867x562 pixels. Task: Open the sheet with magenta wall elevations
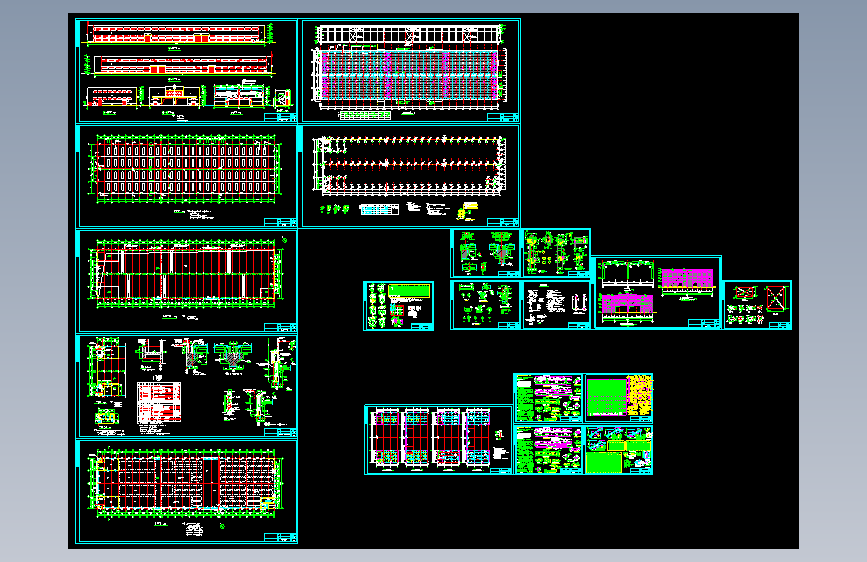[657, 293]
